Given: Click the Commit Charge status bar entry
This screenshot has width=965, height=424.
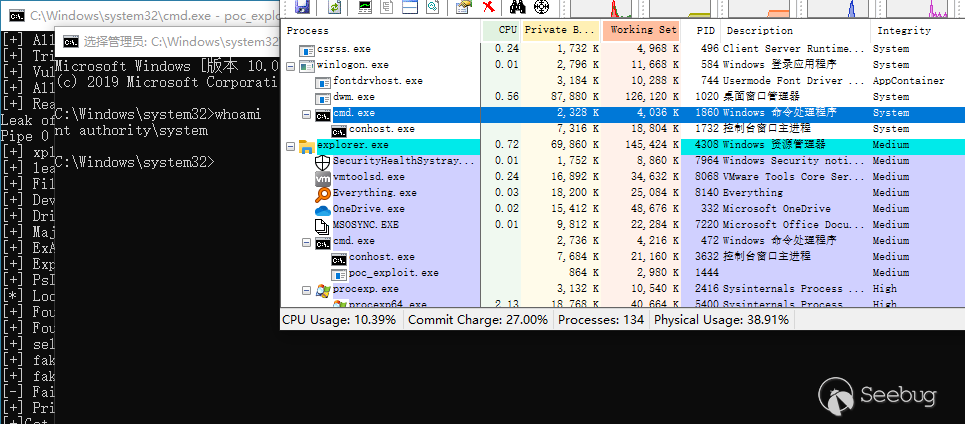Looking at the screenshot, I should coord(478,320).
